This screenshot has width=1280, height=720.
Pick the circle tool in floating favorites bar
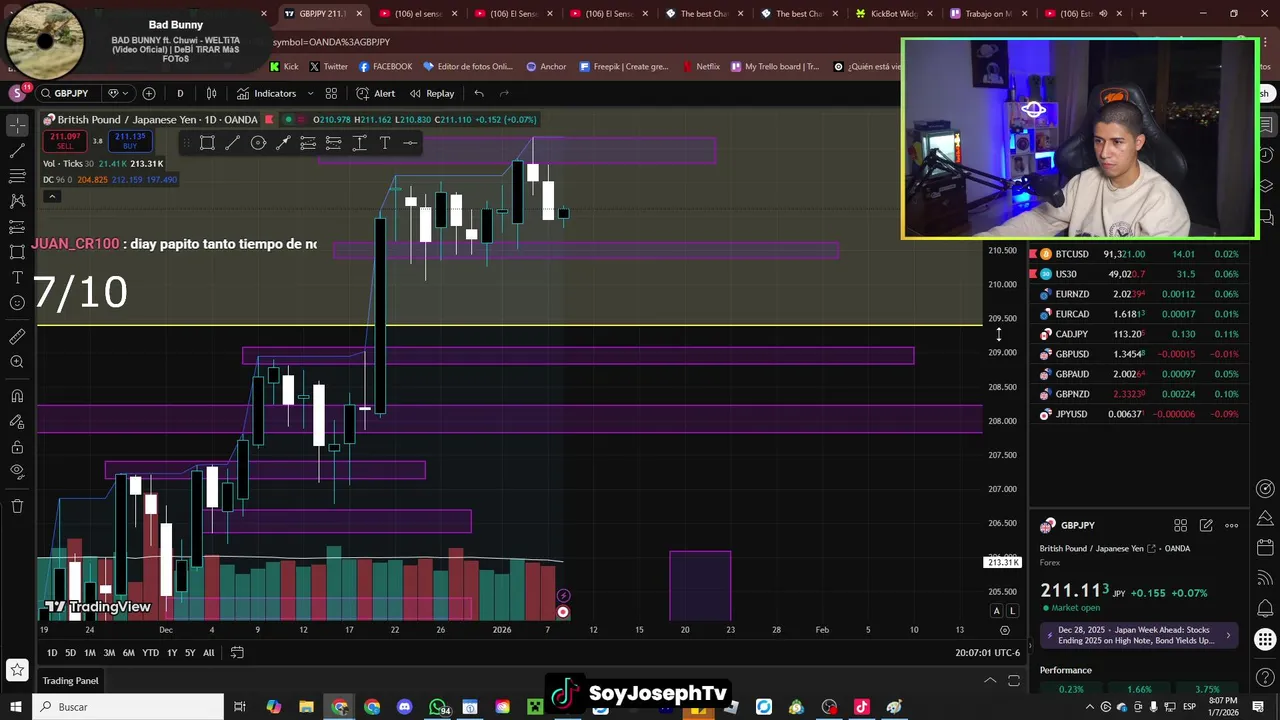258,143
